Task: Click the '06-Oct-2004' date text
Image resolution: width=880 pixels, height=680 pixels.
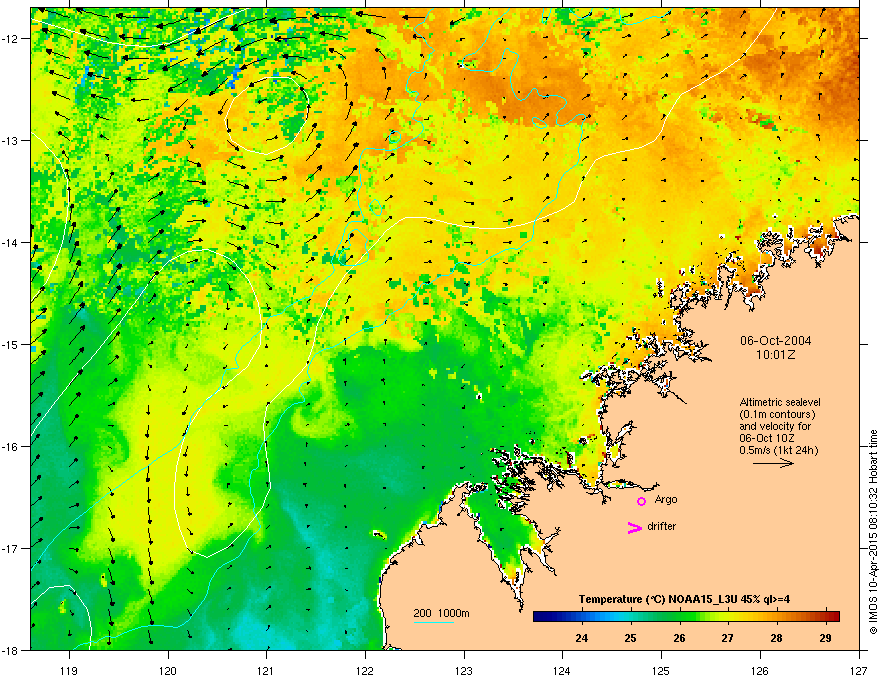Action: (775, 341)
